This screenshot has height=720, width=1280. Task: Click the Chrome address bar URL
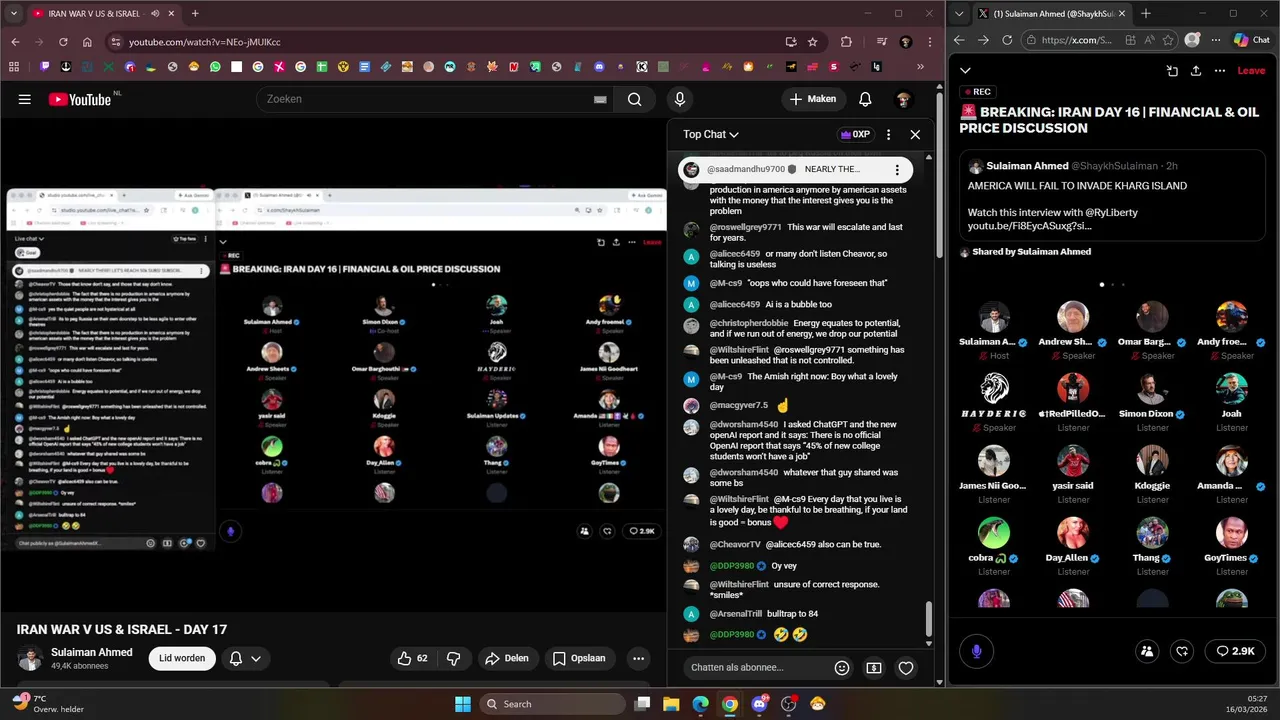tap(204, 42)
